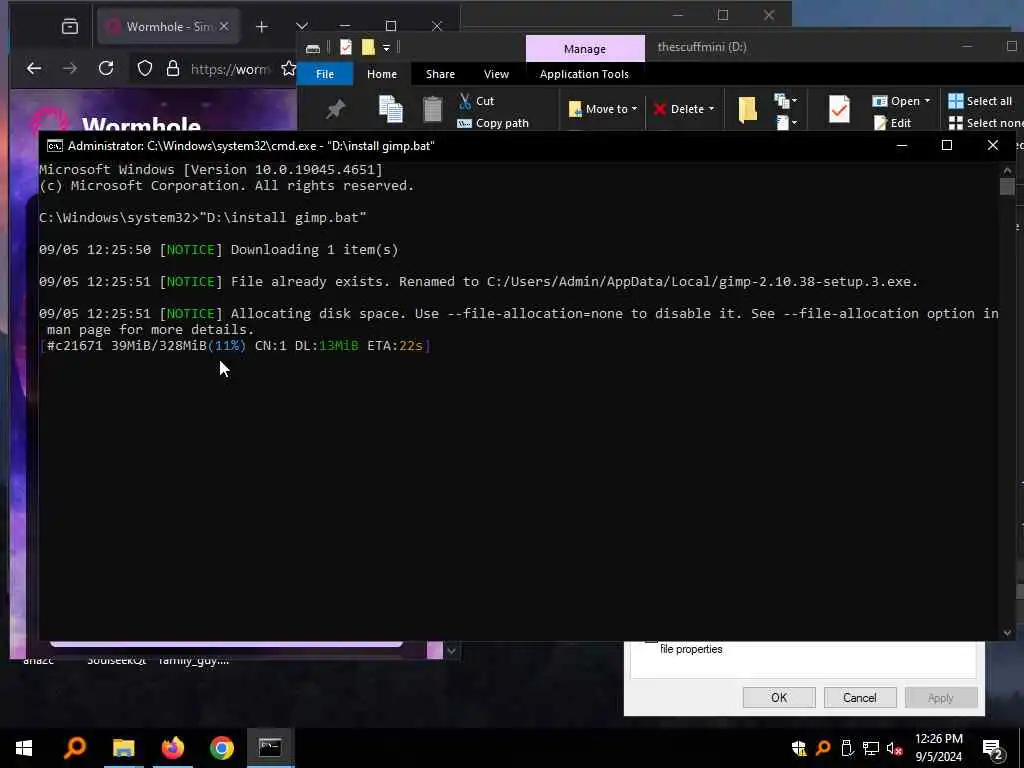Click Cut in the Explorer ribbon
The height and width of the screenshot is (768, 1024).
point(477,101)
